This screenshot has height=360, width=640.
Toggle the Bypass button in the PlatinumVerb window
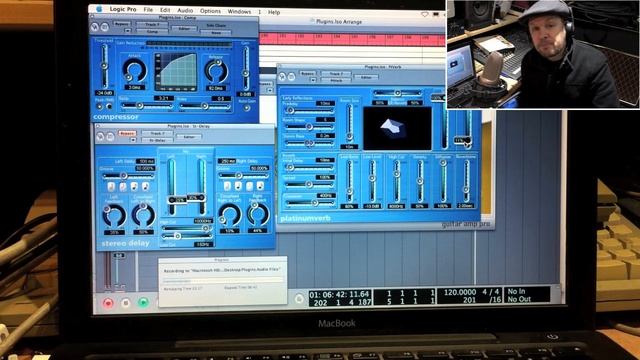point(307,73)
